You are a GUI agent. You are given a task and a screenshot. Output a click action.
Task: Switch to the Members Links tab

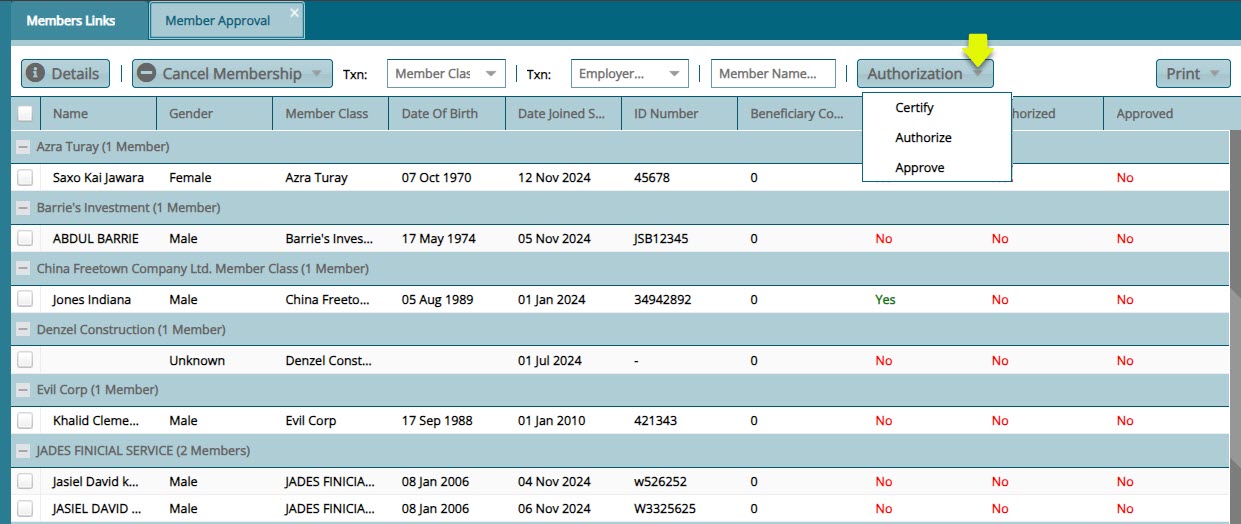point(71,20)
